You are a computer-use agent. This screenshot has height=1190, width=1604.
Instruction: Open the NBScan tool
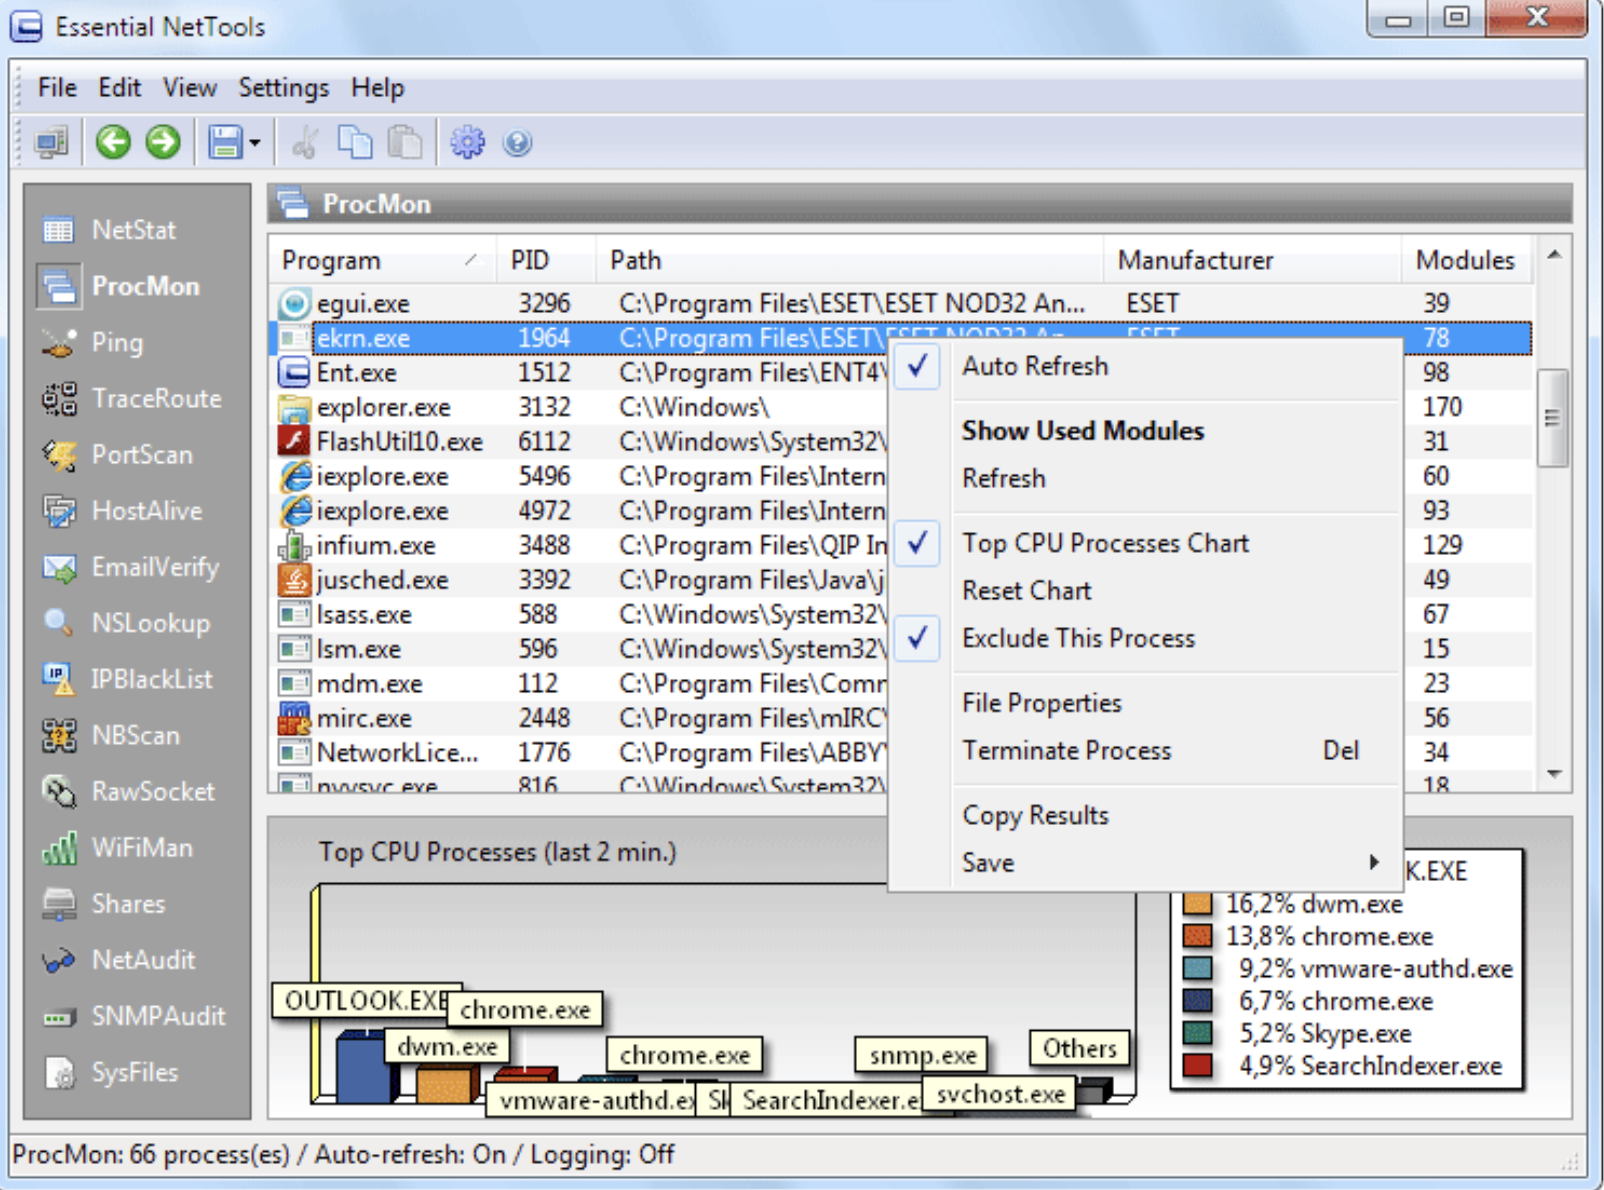pos(111,735)
